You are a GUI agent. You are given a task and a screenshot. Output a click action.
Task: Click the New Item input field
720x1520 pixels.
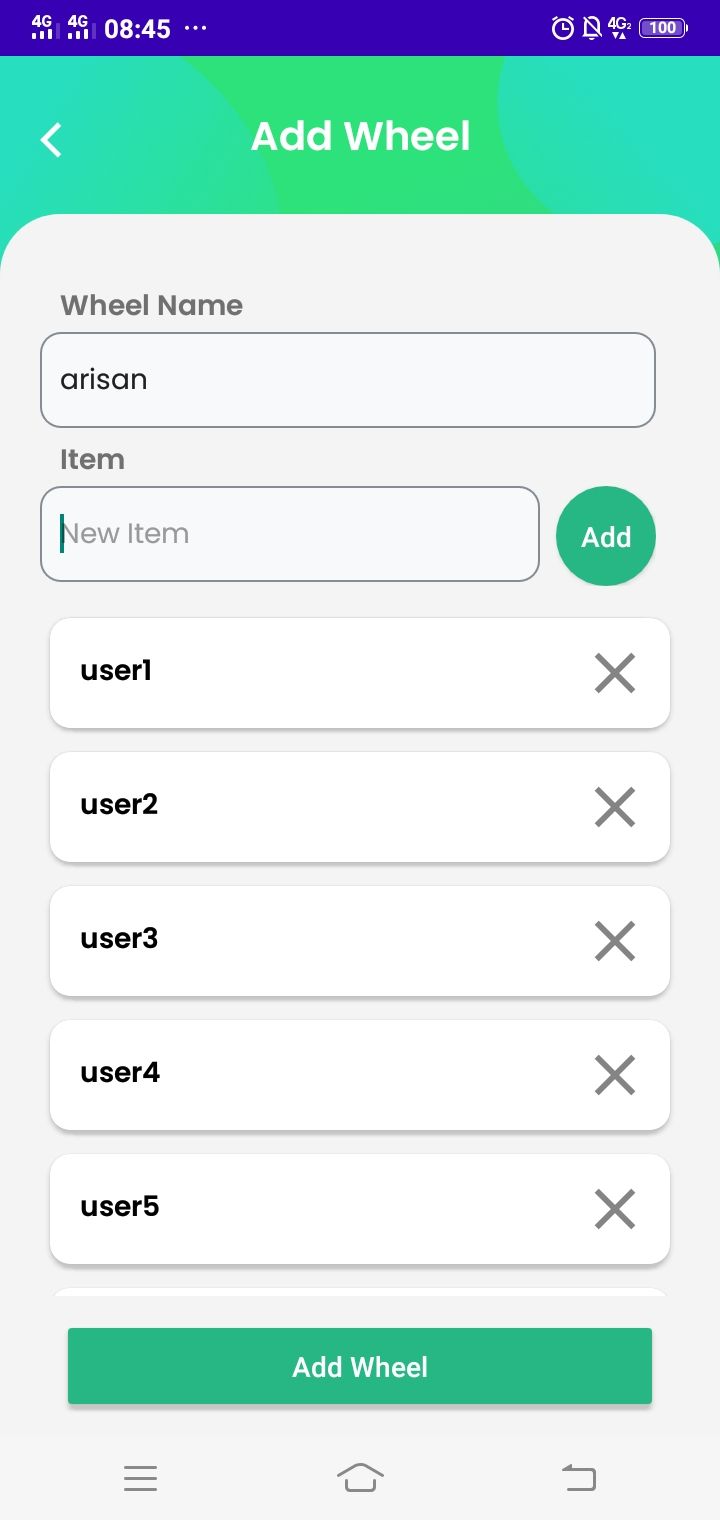pos(290,534)
